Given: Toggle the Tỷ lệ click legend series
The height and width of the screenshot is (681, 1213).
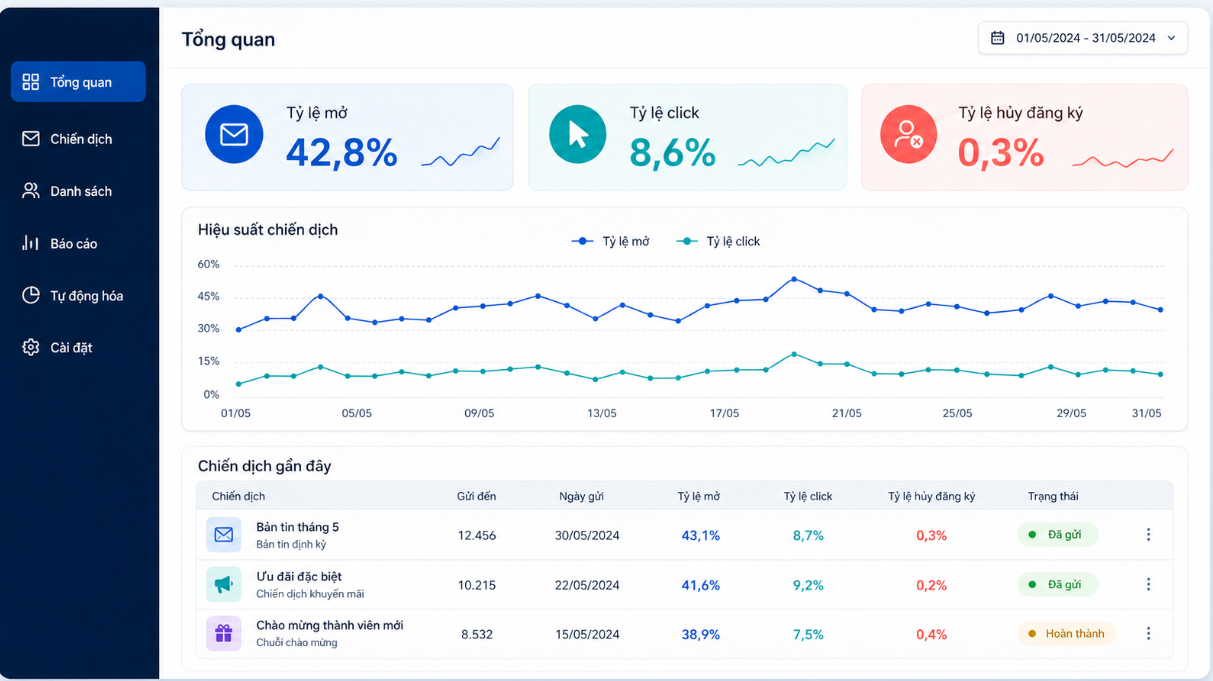Looking at the screenshot, I should pos(718,241).
